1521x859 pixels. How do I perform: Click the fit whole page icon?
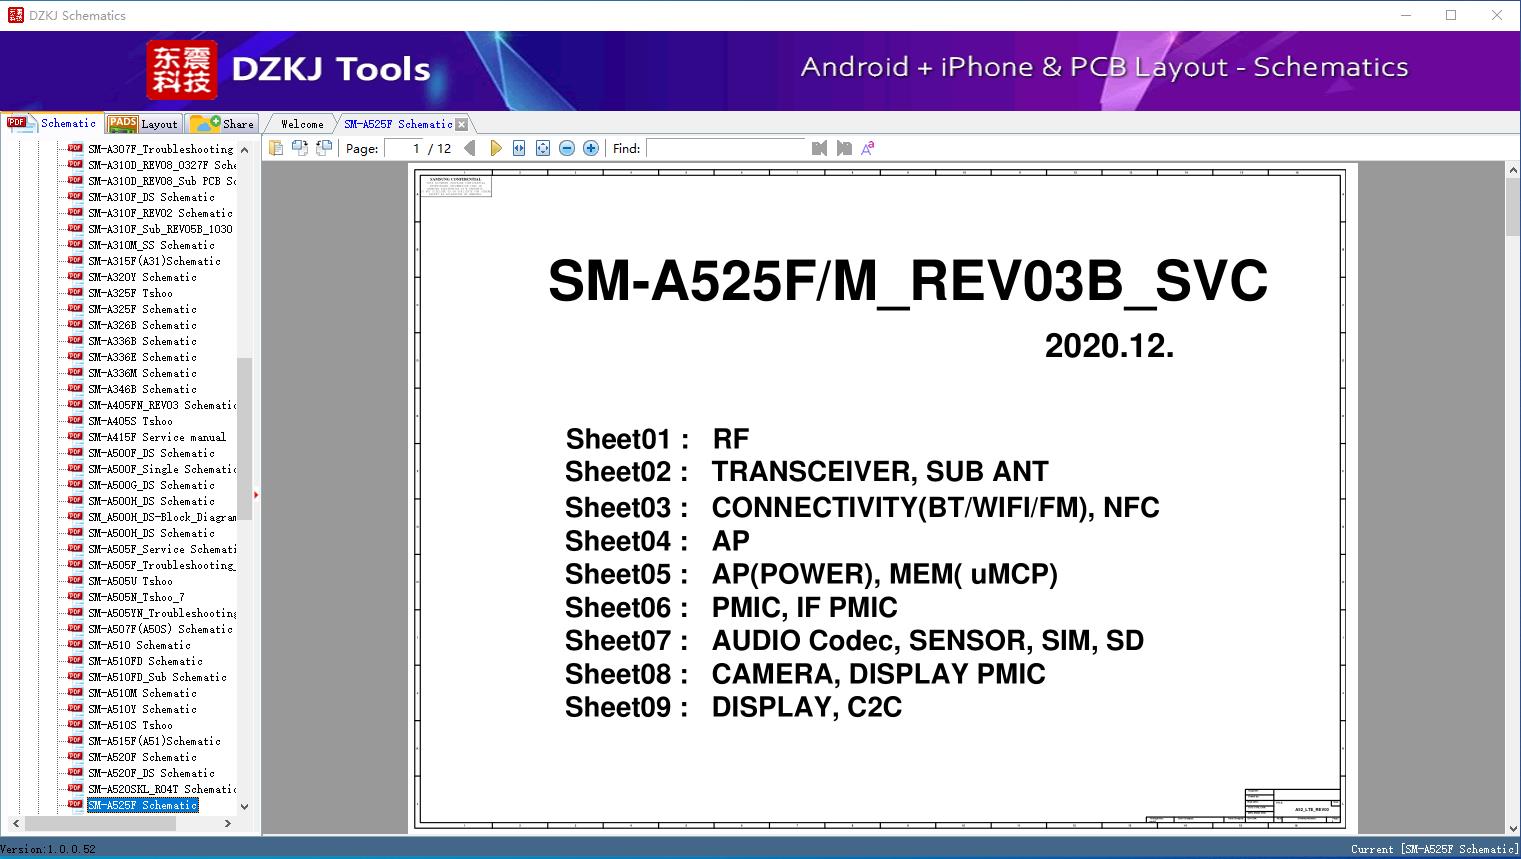543,148
